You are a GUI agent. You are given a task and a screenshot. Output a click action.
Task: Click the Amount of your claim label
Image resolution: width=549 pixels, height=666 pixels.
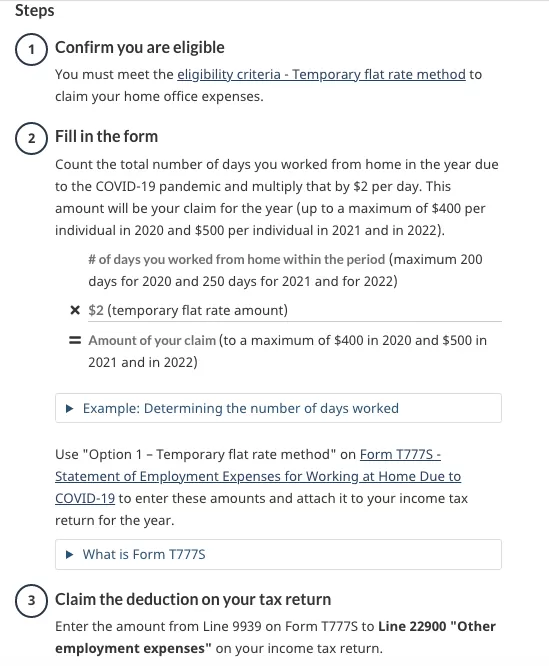click(152, 341)
